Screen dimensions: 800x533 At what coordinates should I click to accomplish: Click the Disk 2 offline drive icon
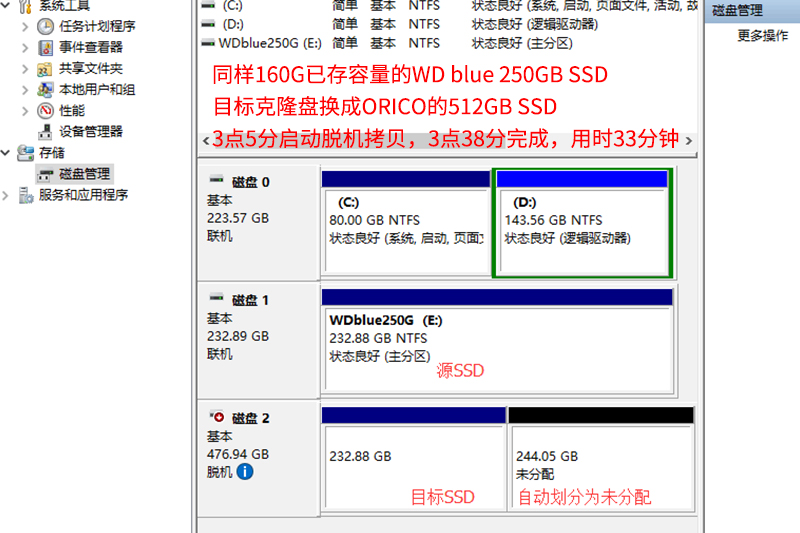click(217, 416)
